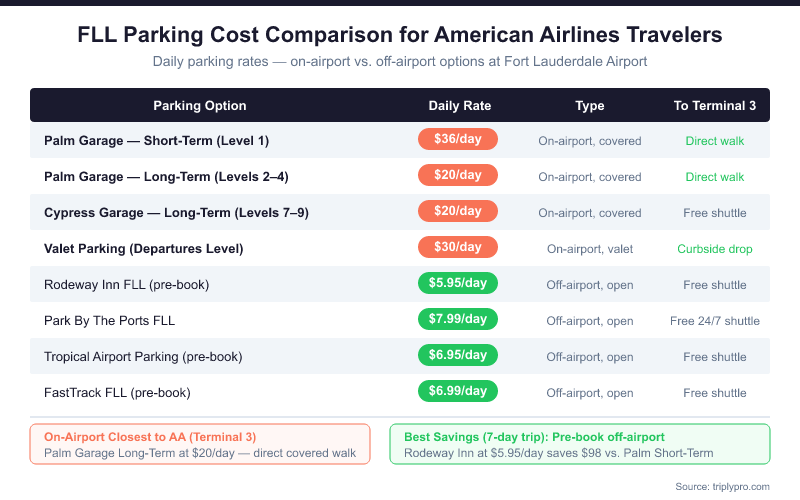Select the Type column header
Image resolution: width=800 pixels, height=500 pixels.
coord(590,106)
